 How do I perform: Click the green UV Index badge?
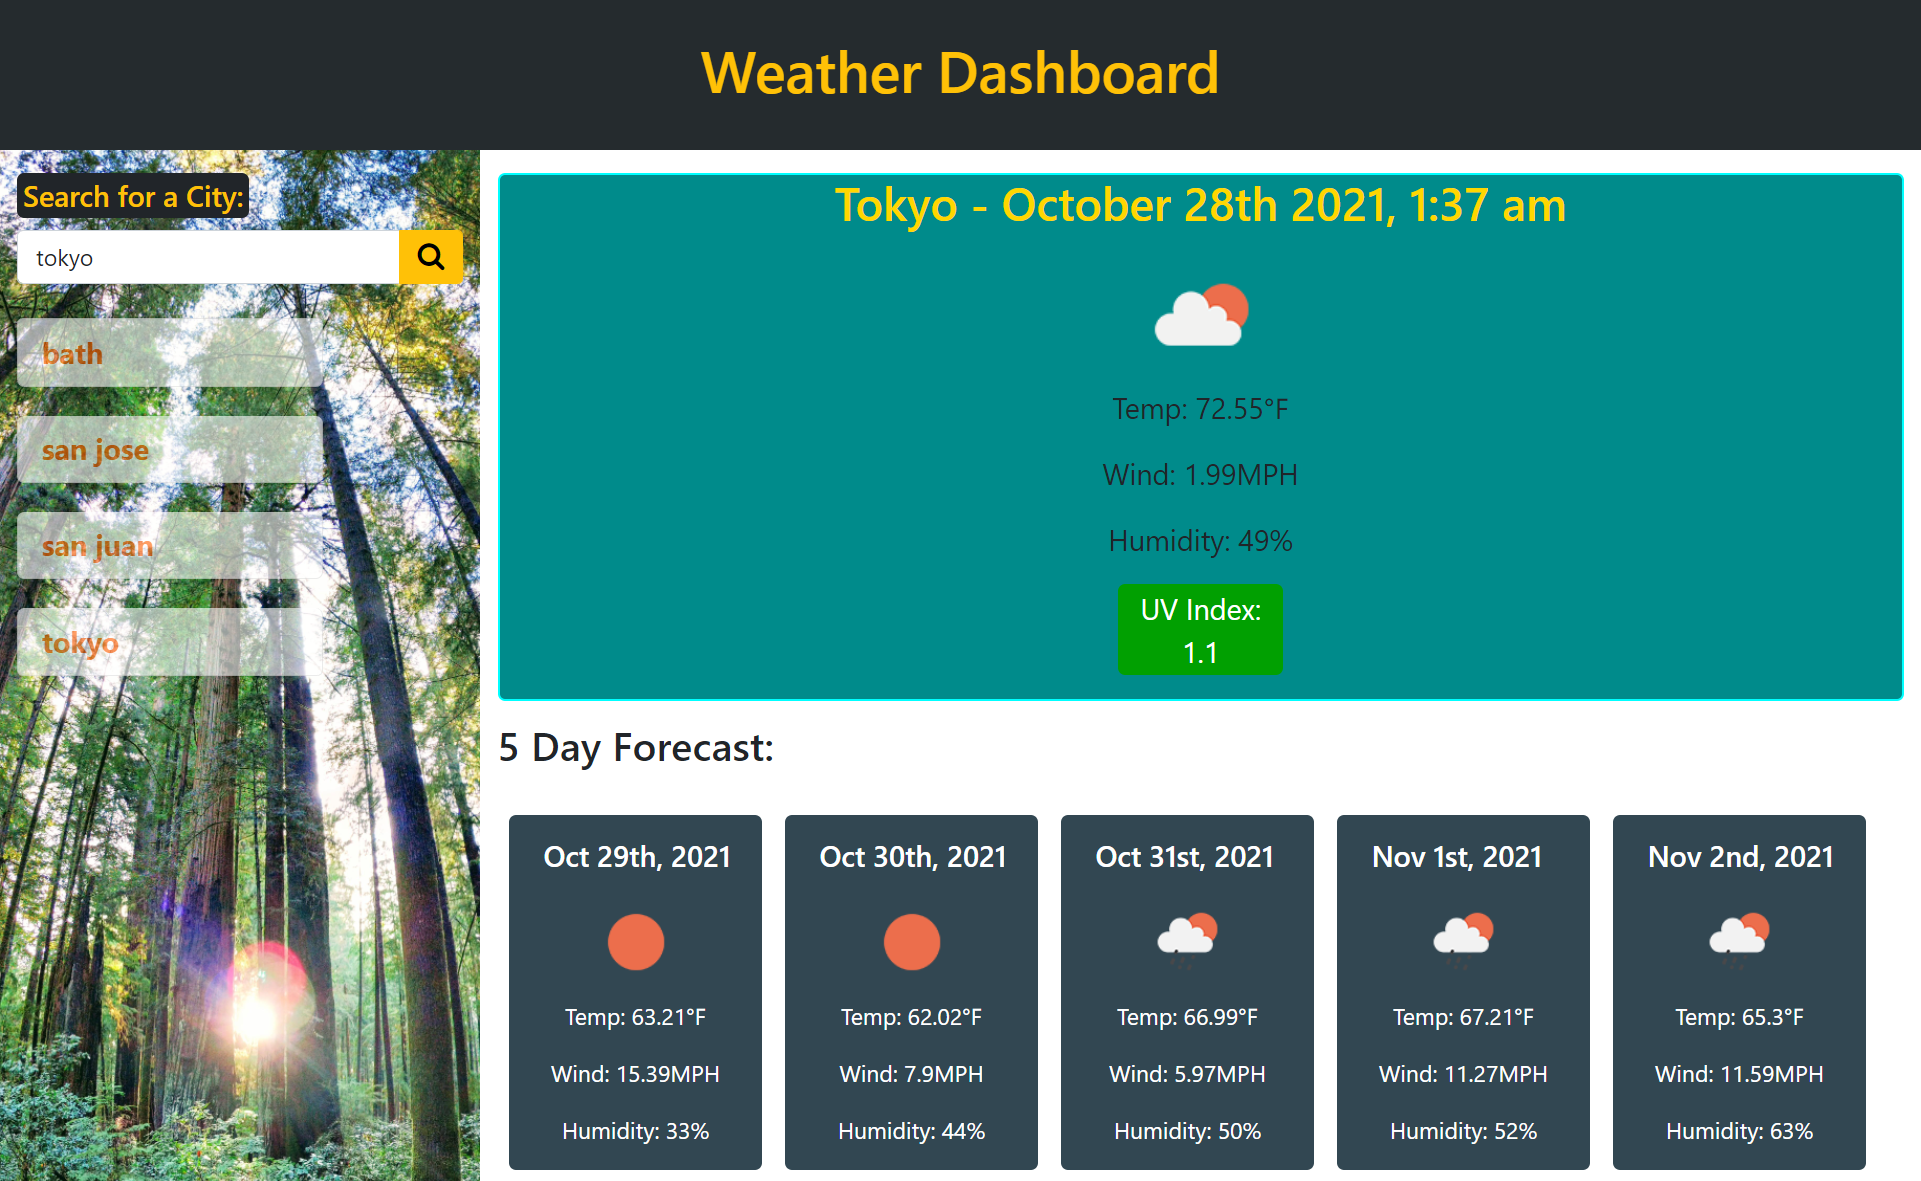point(1200,629)
